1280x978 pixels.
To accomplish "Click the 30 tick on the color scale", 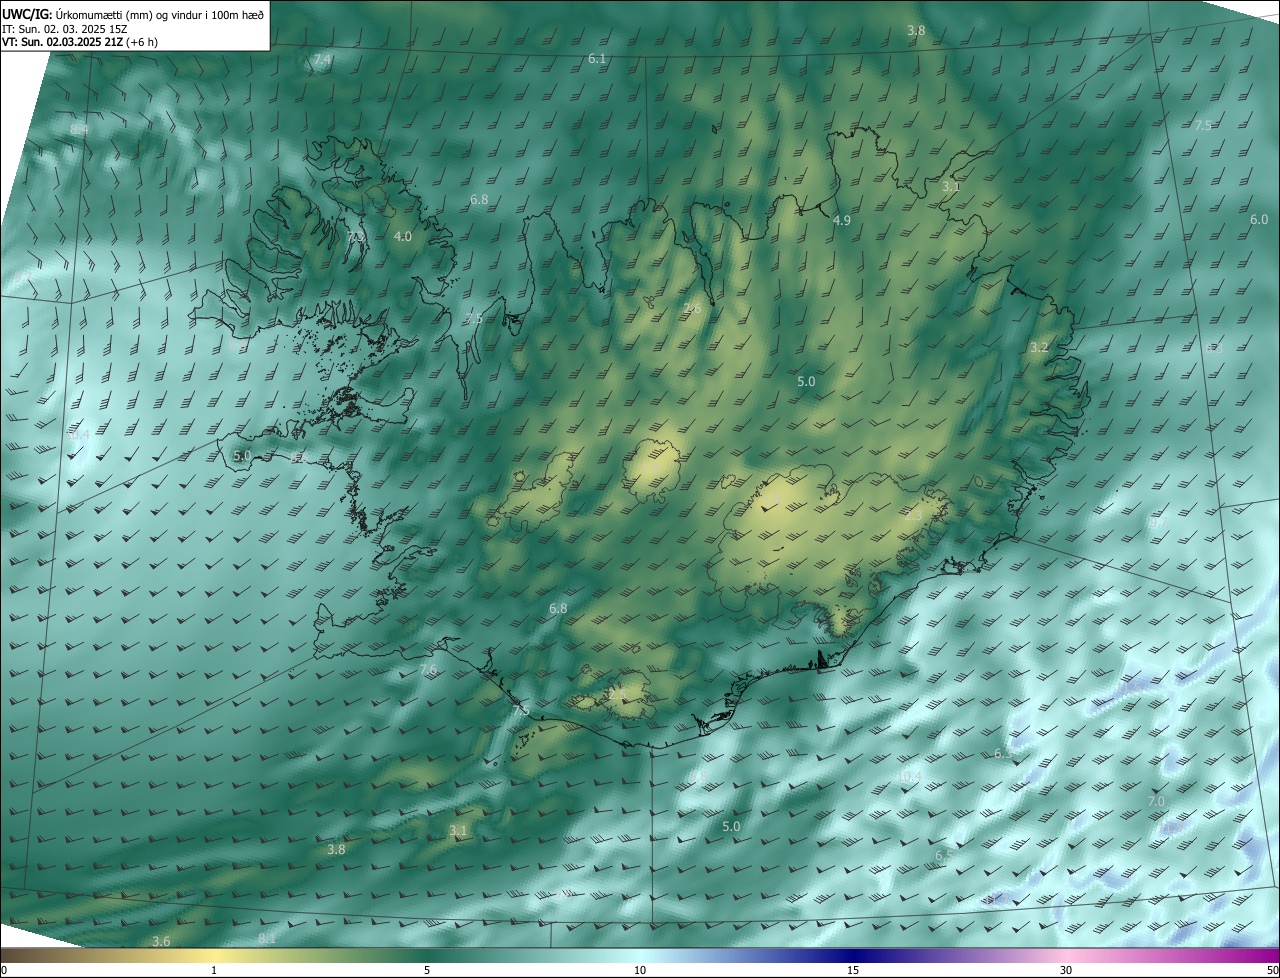I will click(1066, 971).
